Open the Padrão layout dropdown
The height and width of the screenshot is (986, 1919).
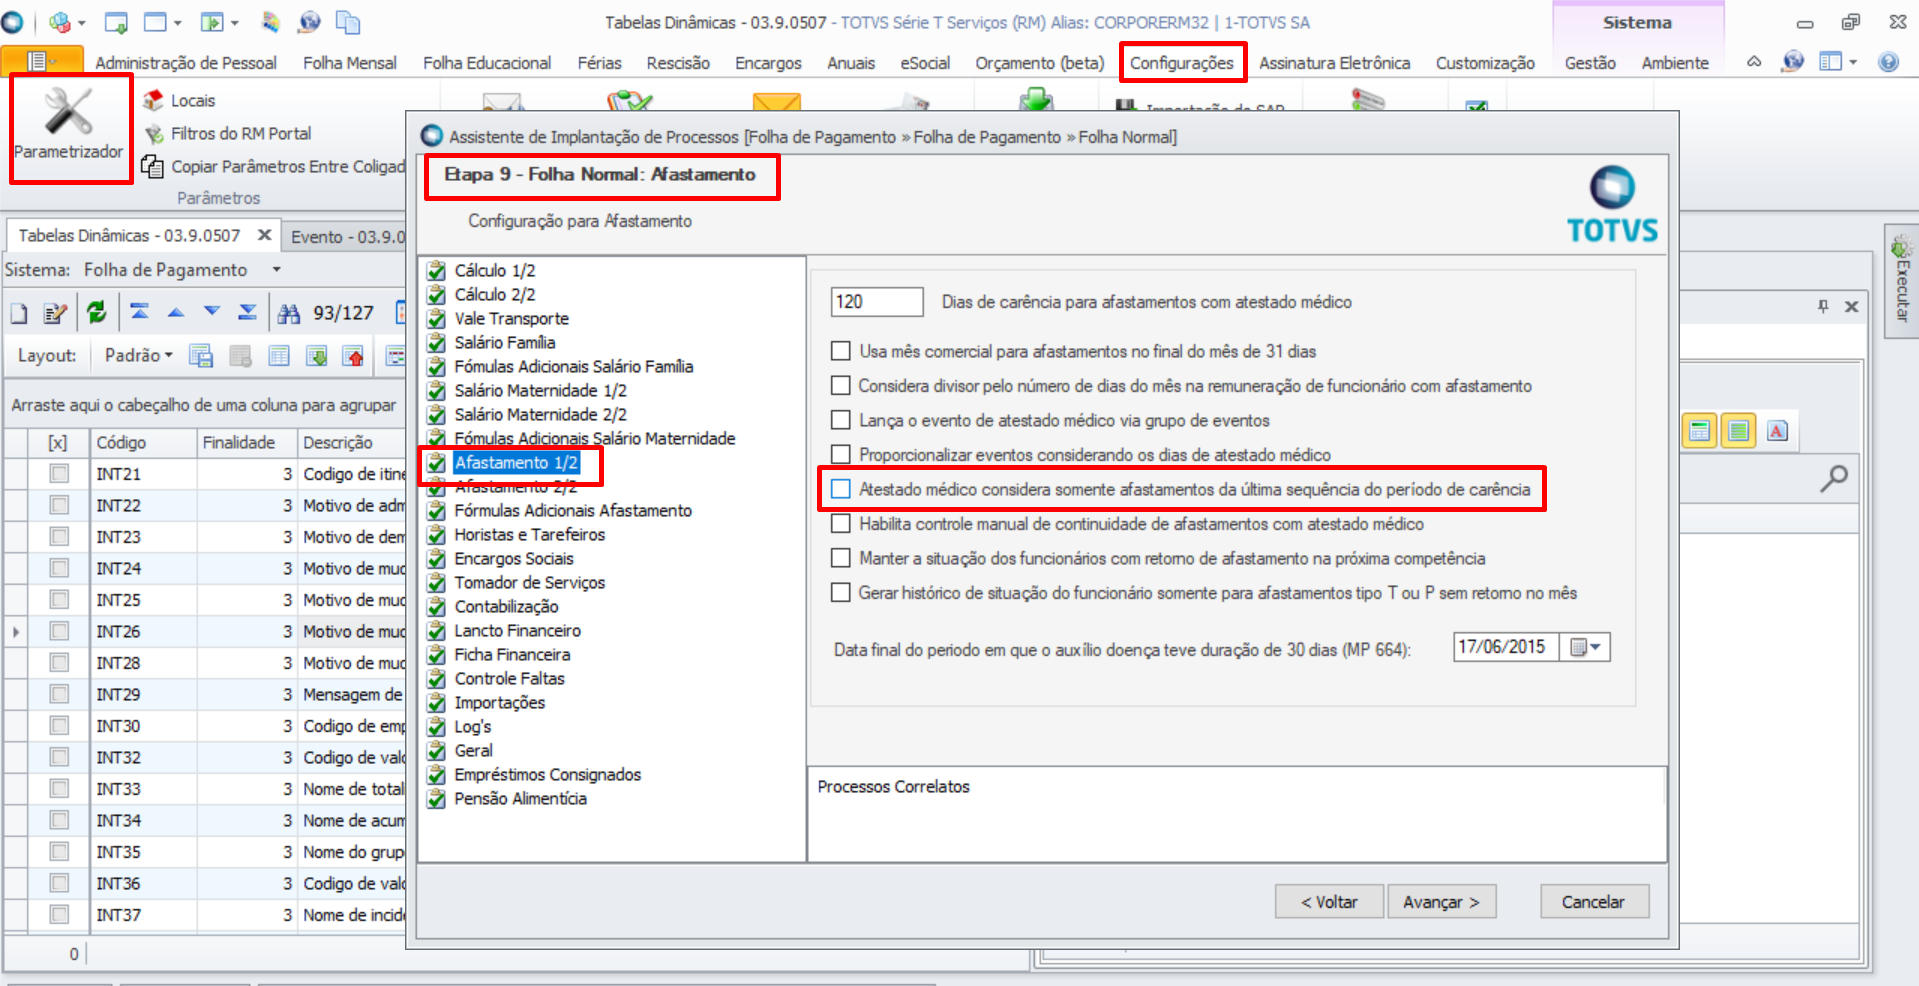coord(139,355)
